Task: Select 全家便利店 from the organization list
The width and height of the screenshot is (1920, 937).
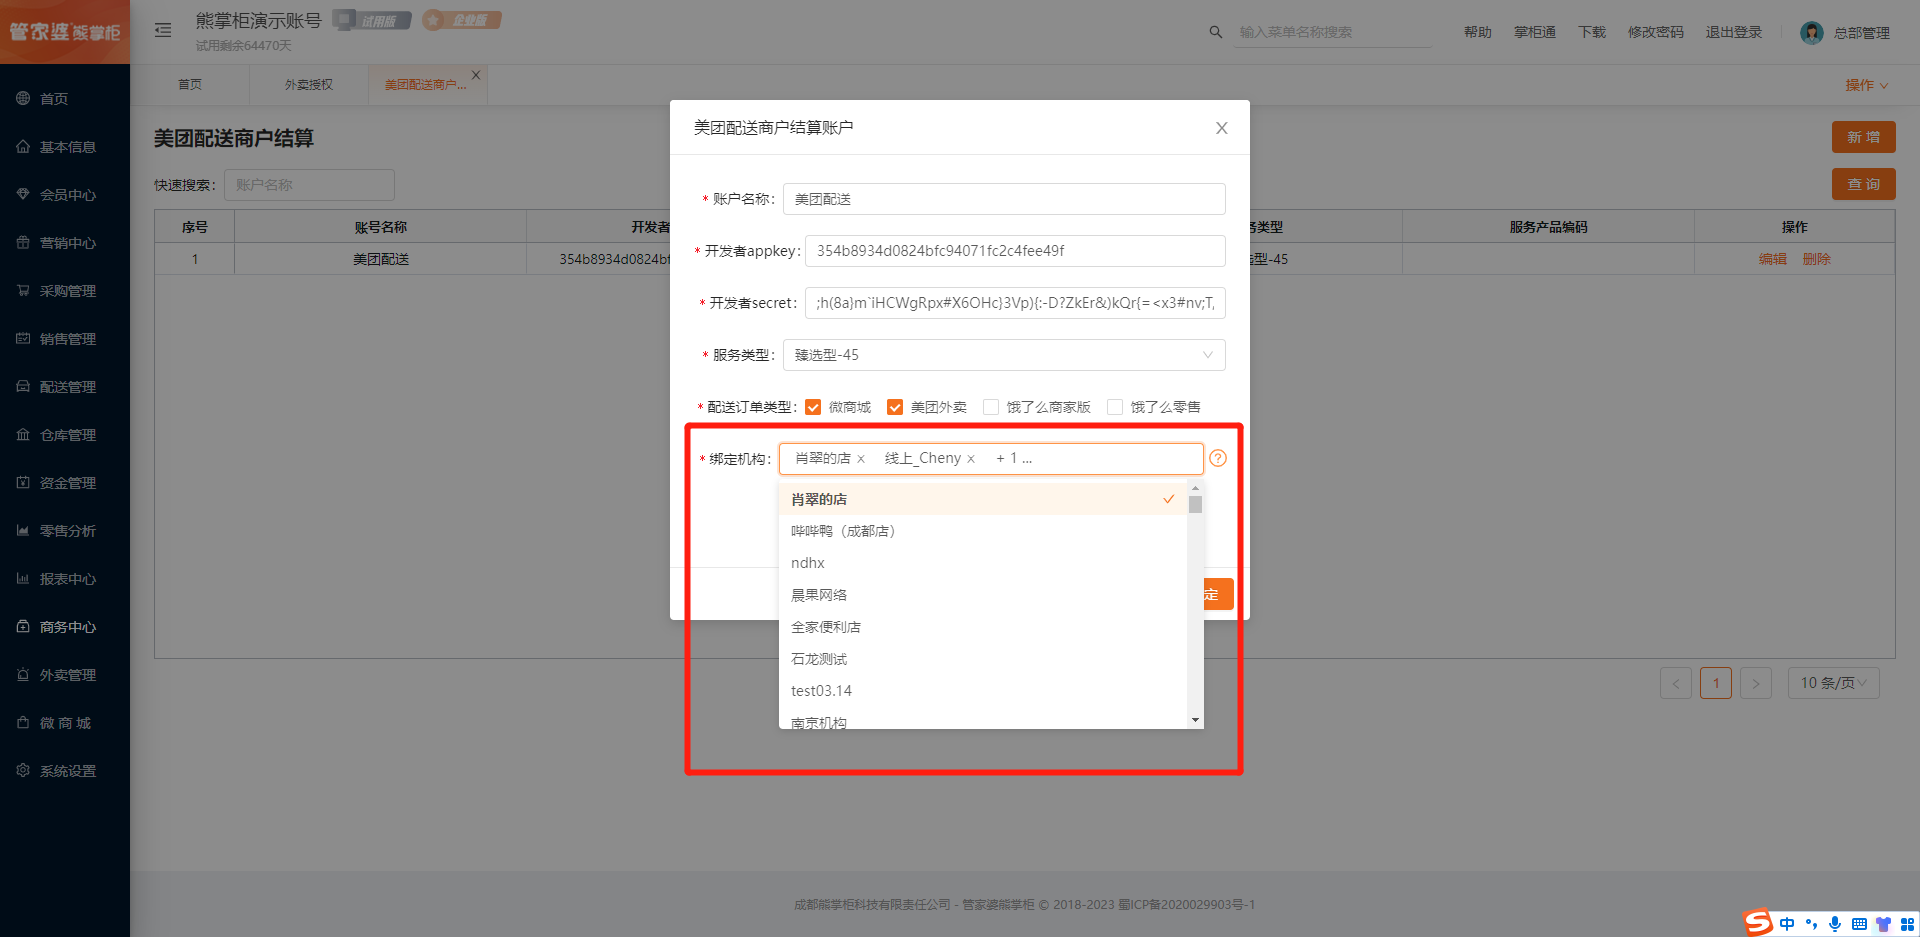Action: [x=983, y=627]
